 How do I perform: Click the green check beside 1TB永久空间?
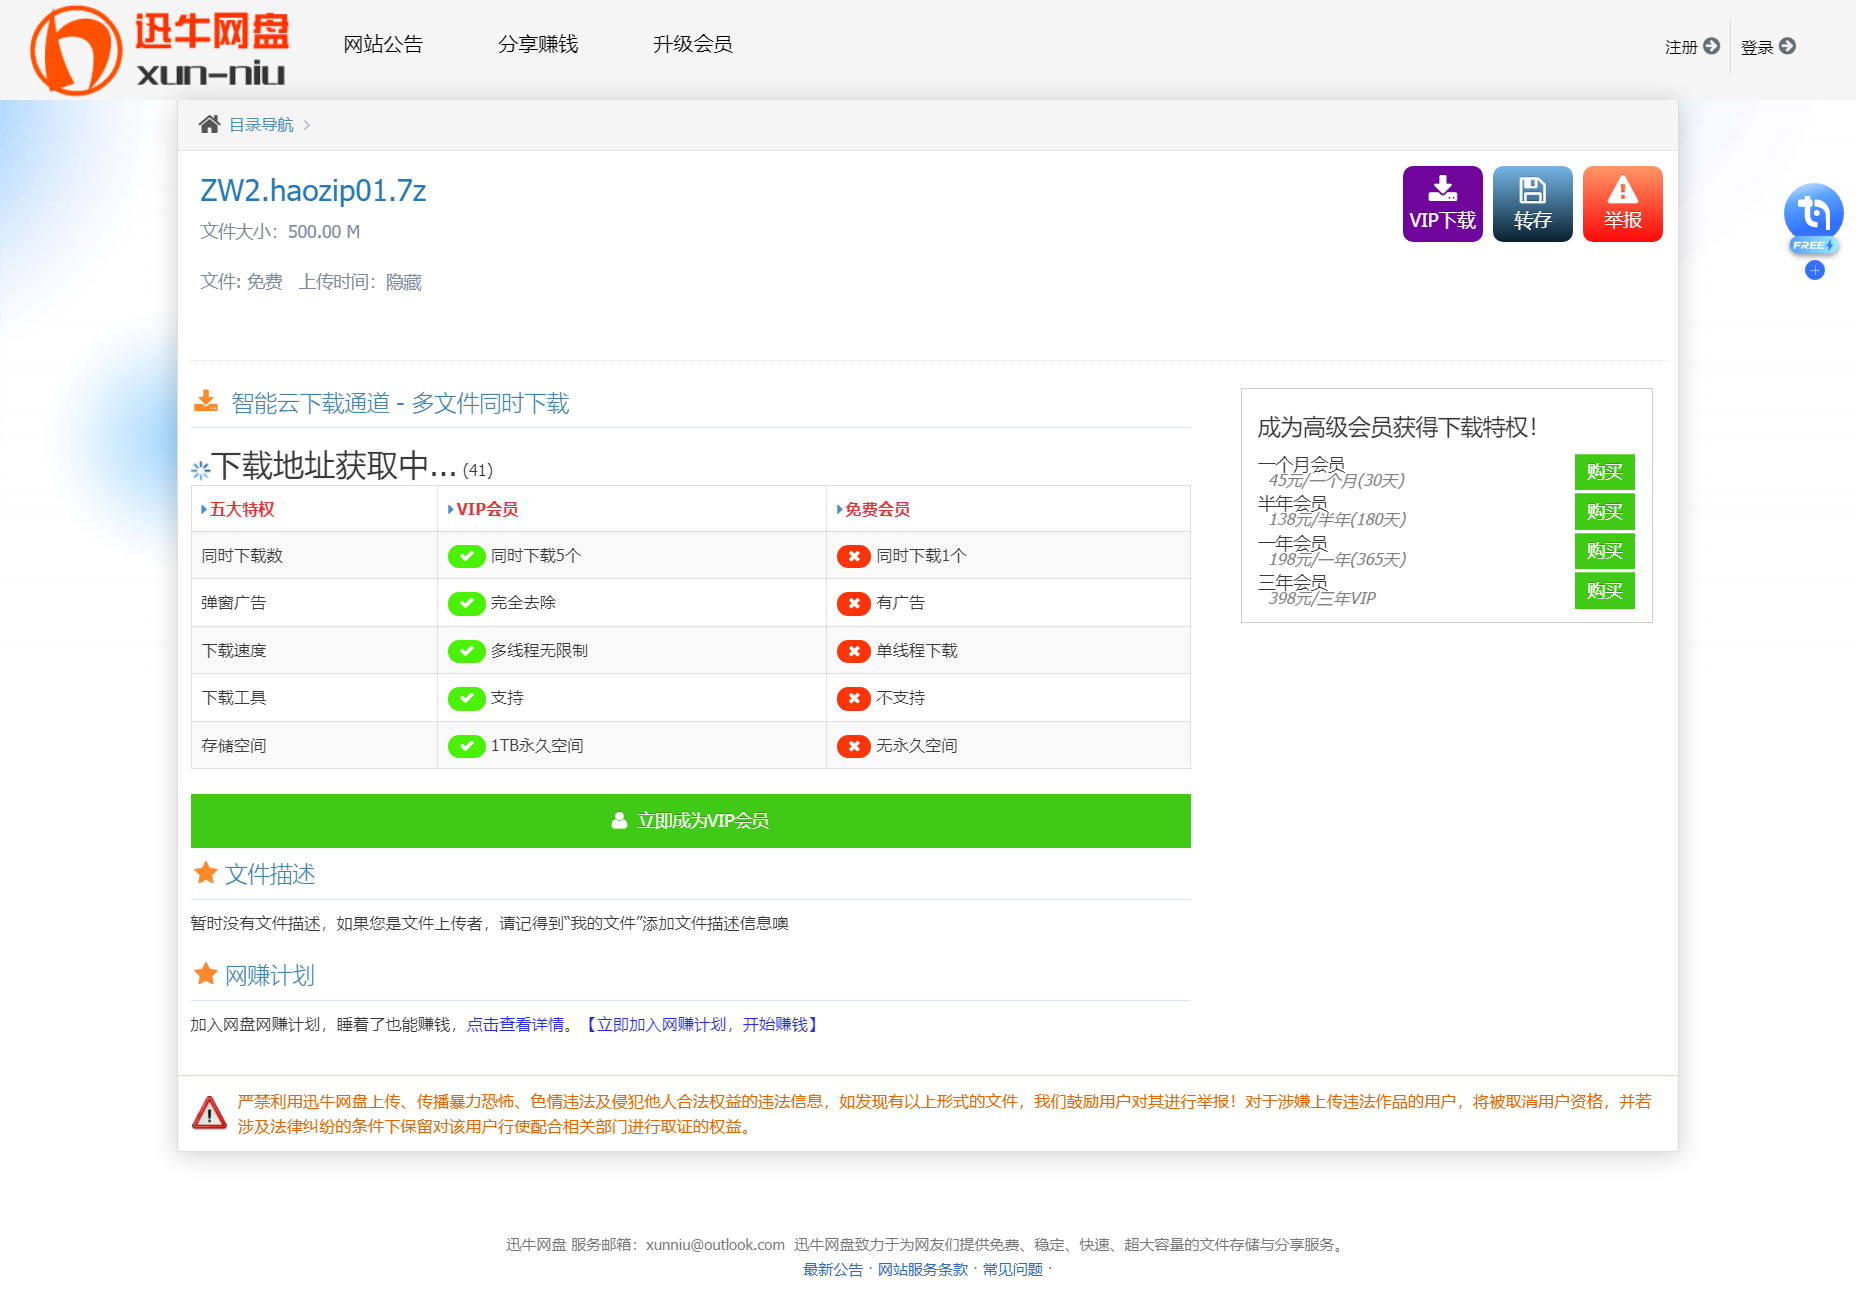coord(467,746)
